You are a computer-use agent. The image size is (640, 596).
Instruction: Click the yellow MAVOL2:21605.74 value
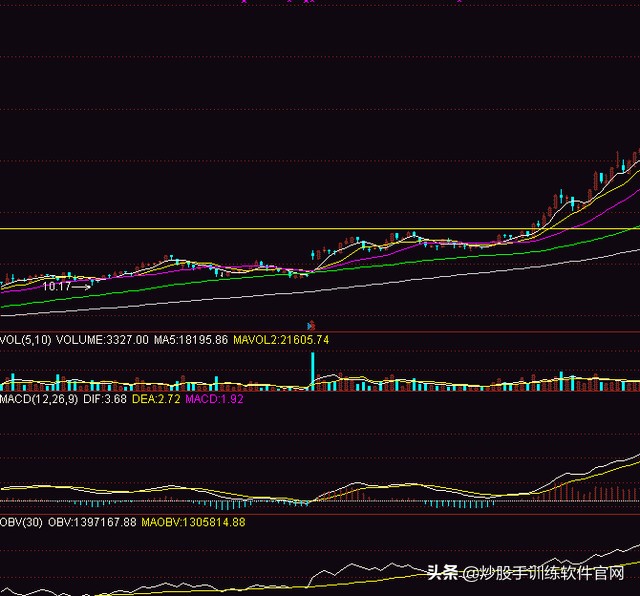pyautogui.click(x=281, y=340)
